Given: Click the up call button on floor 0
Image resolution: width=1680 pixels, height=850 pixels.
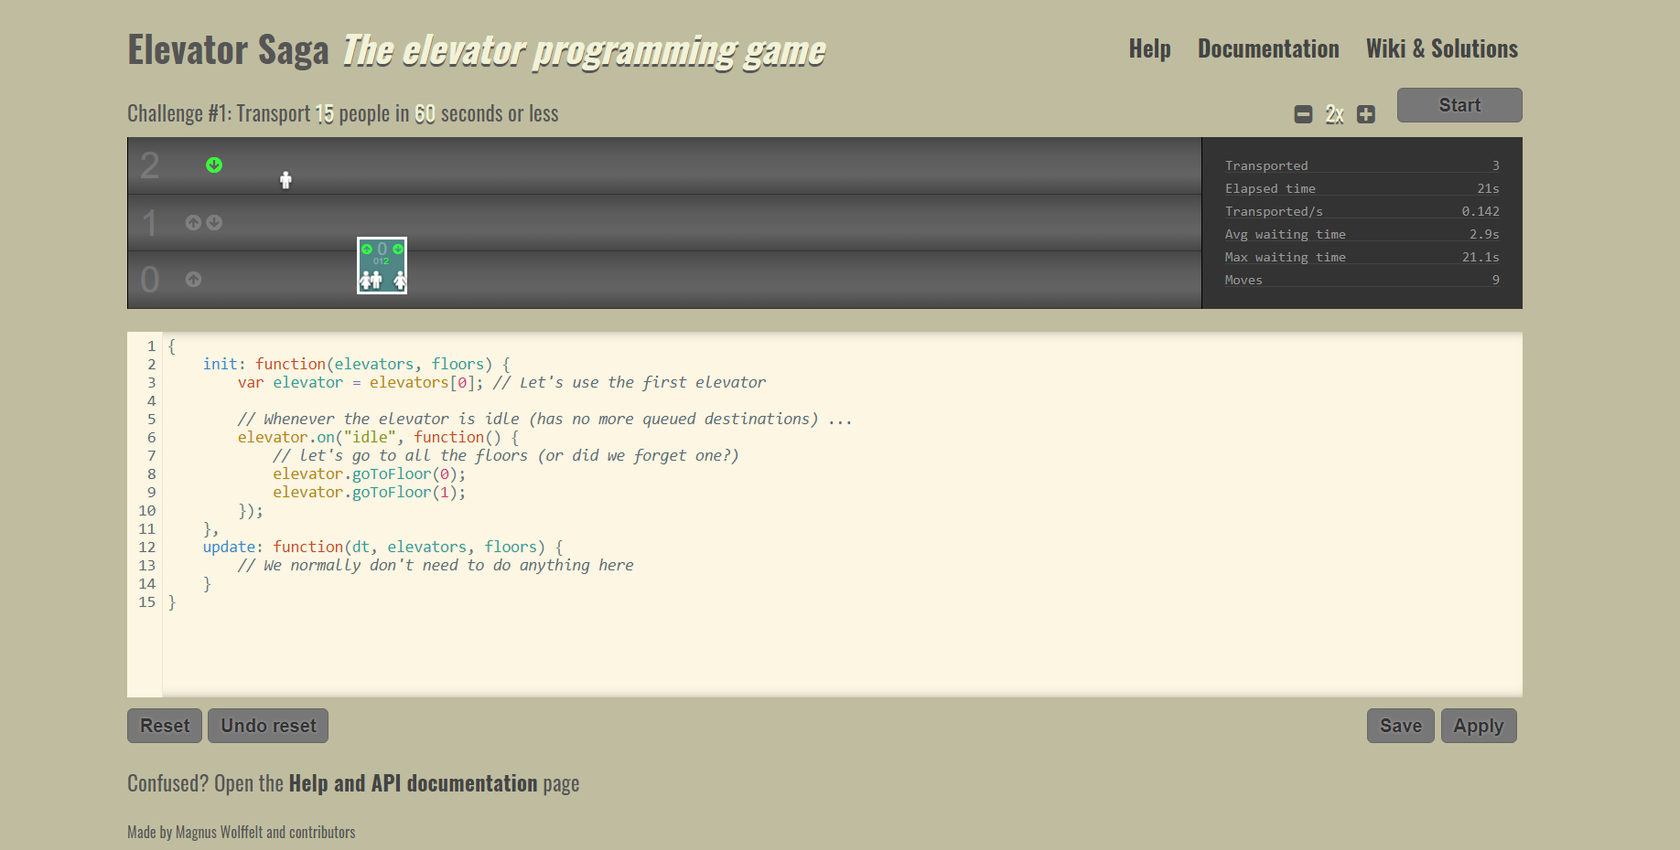Looking at the screenshot, I should pos(193,279).
